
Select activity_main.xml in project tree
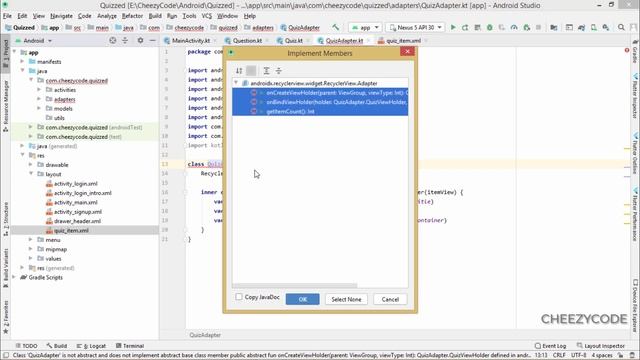[x=76, y=202]
